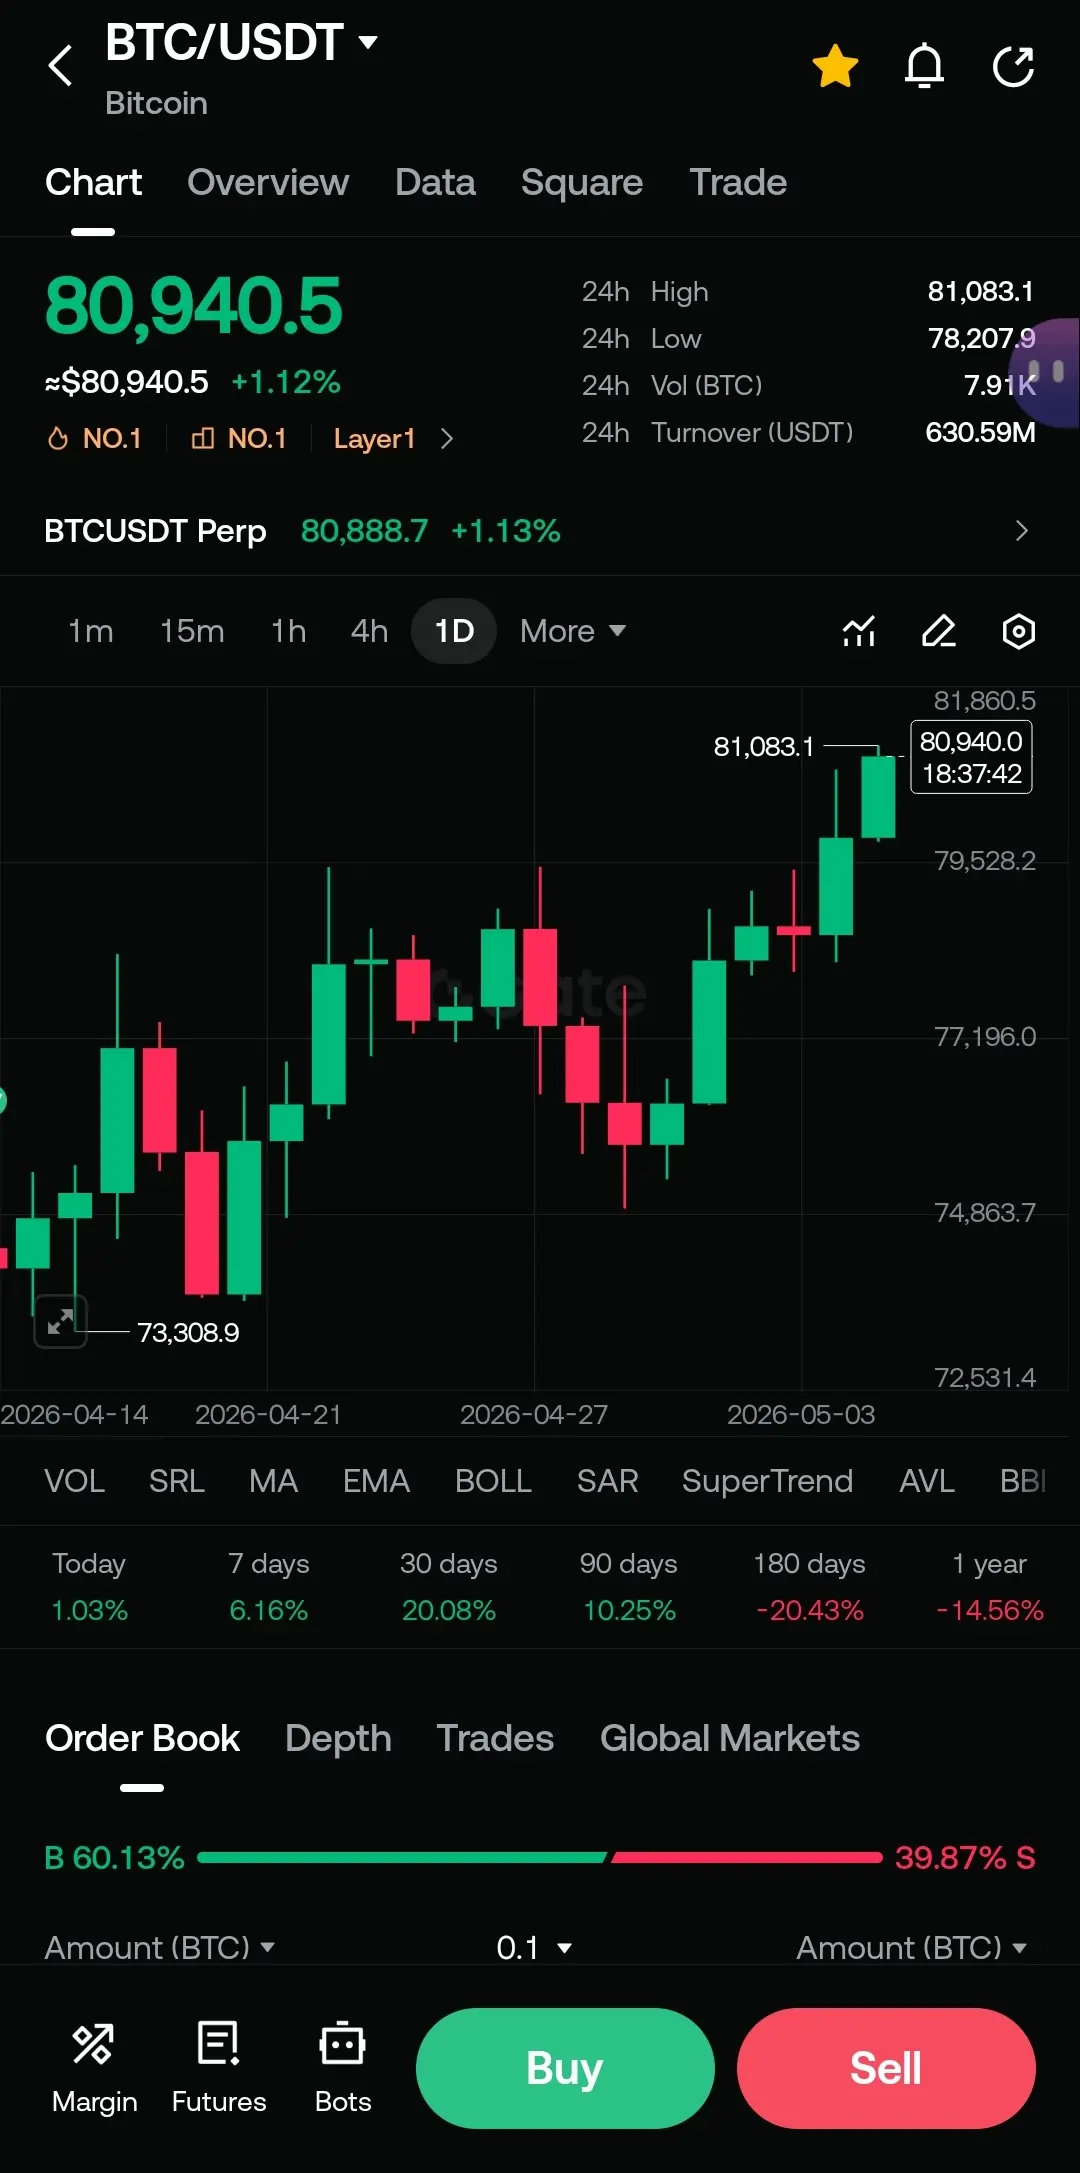The height and width of the screenshot is (2173, 1080).
Task: Toggle the AVL indicator
Action: (x=926, y=1481)
